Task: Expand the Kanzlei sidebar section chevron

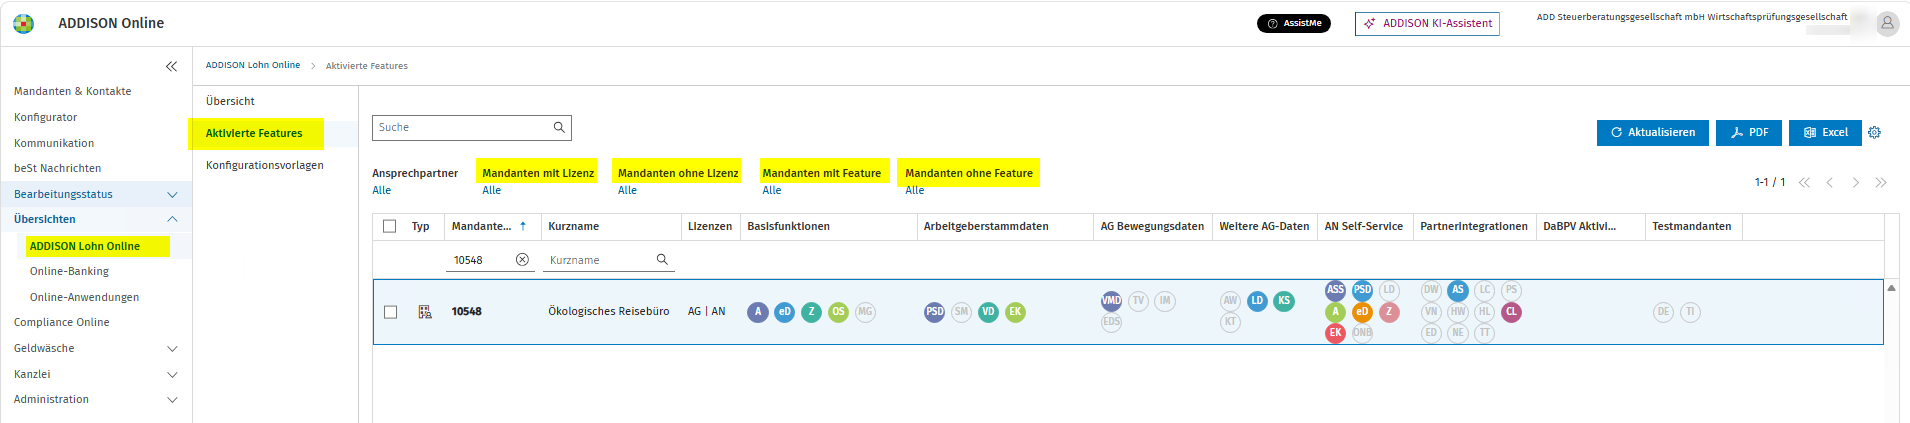Action: coord(172,374)
